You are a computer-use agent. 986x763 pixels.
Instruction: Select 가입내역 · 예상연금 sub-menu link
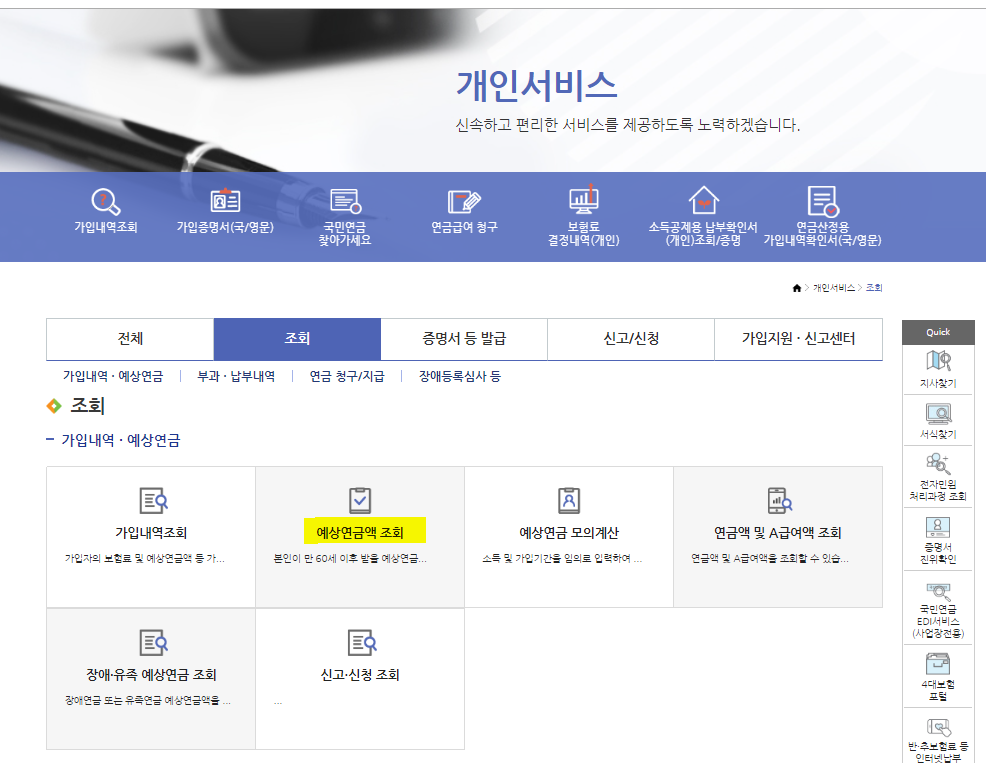(x=113, y=376)
